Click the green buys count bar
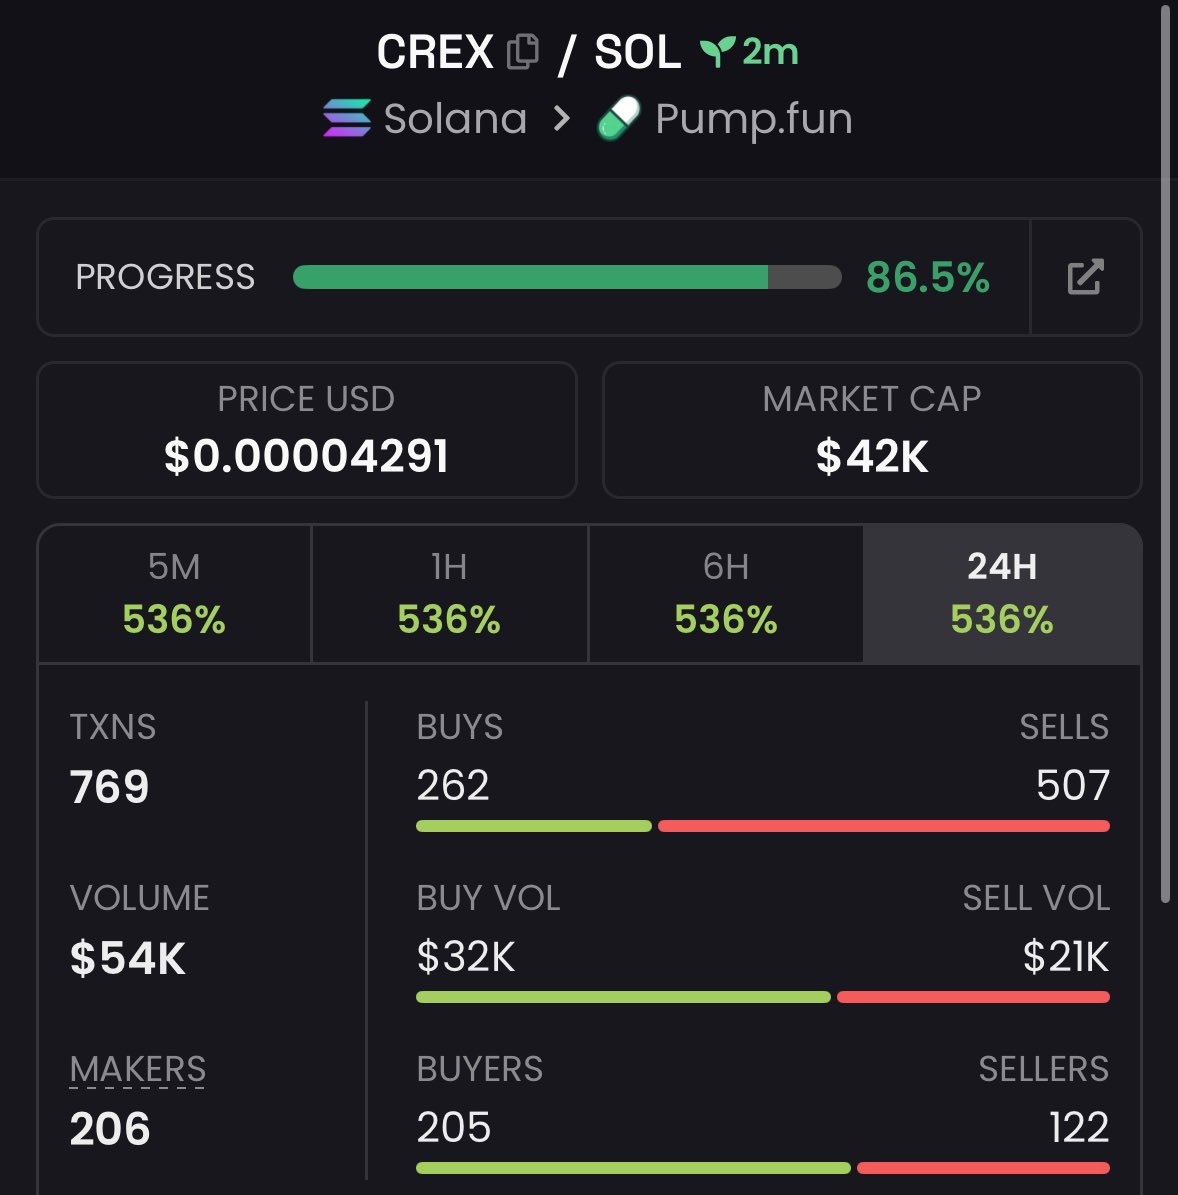Screen dimensions: 1178x1195 (x=533, y=826)
